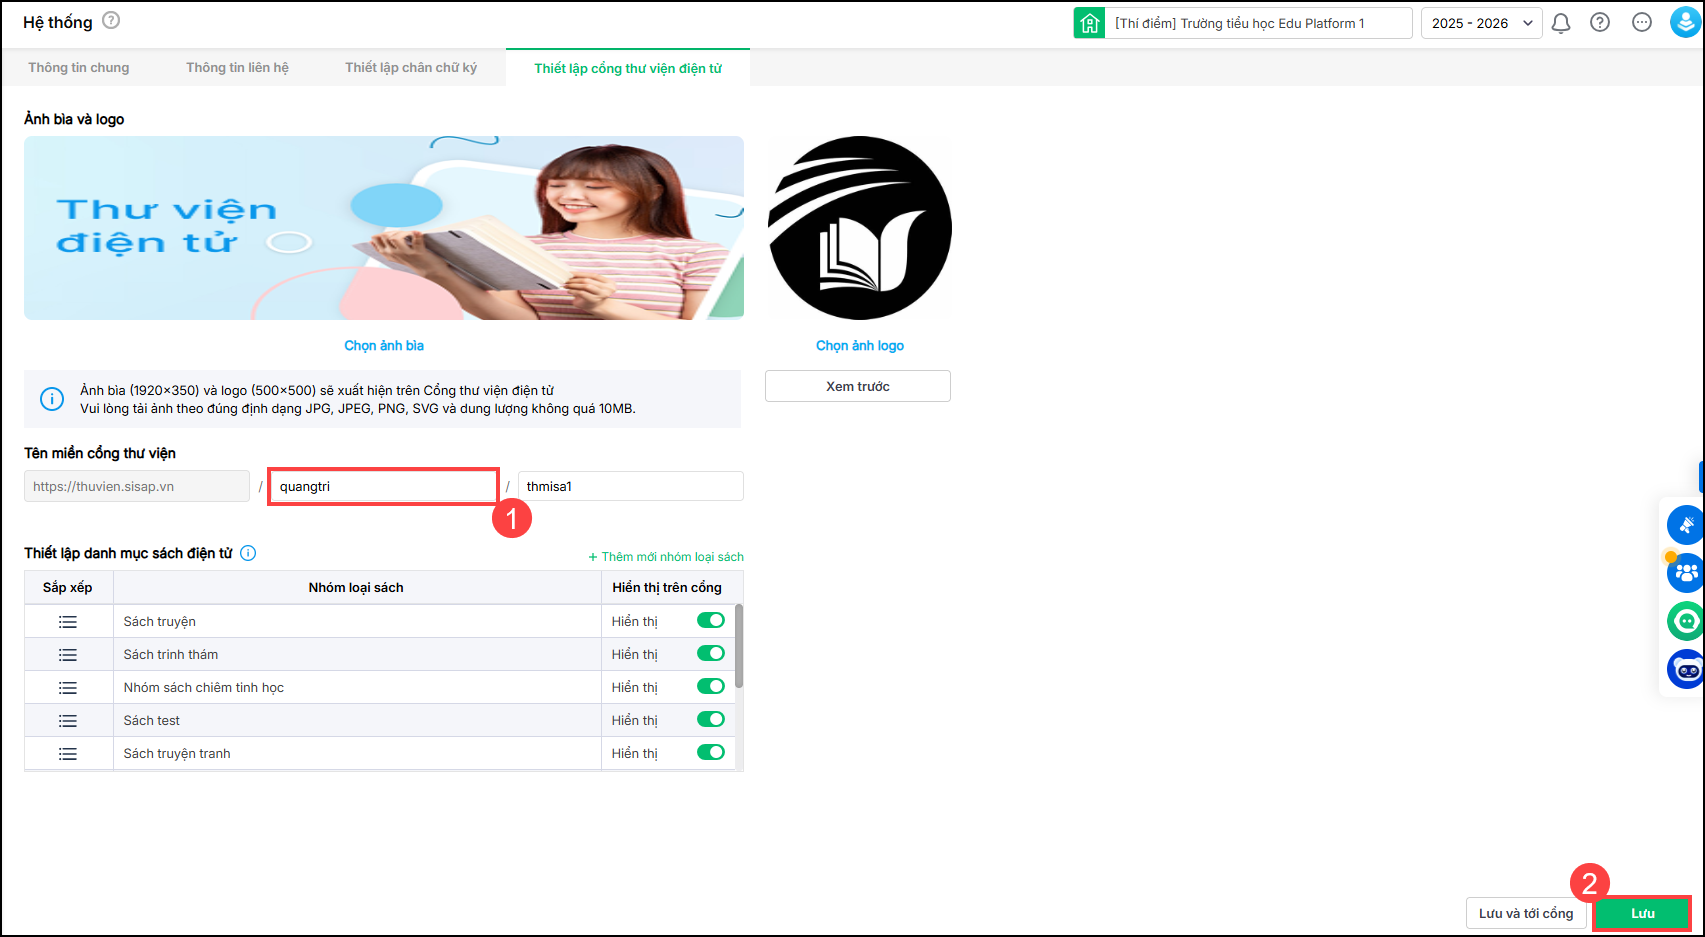Screen dimensions: 1705x937
Task: Open the user avatar profile icon
Action: click(x=1685, y=23)
